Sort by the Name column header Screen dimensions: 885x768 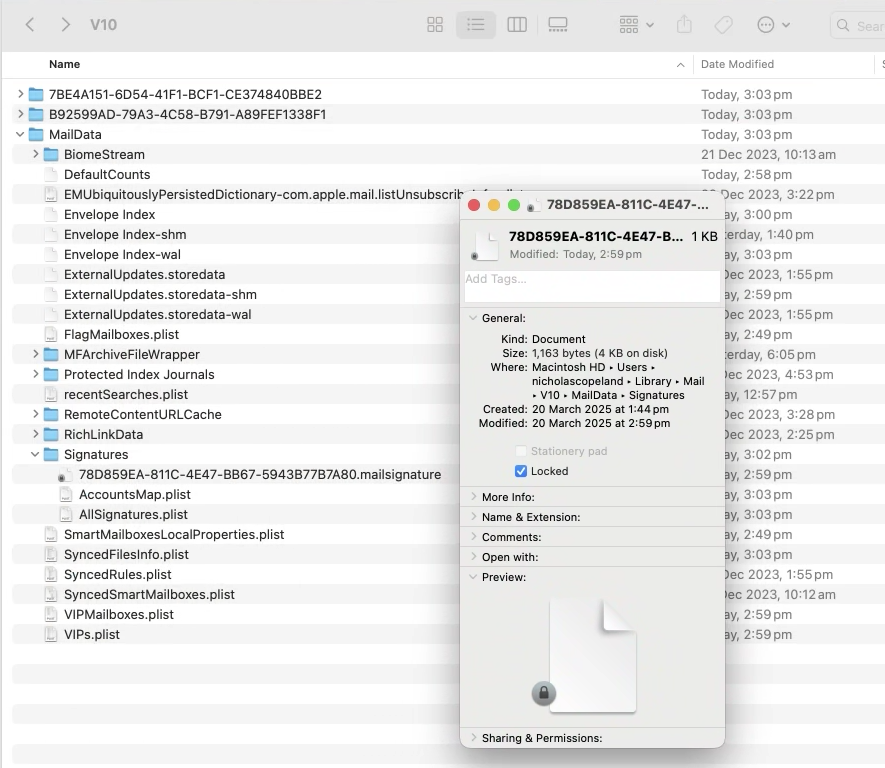(64, 64)
